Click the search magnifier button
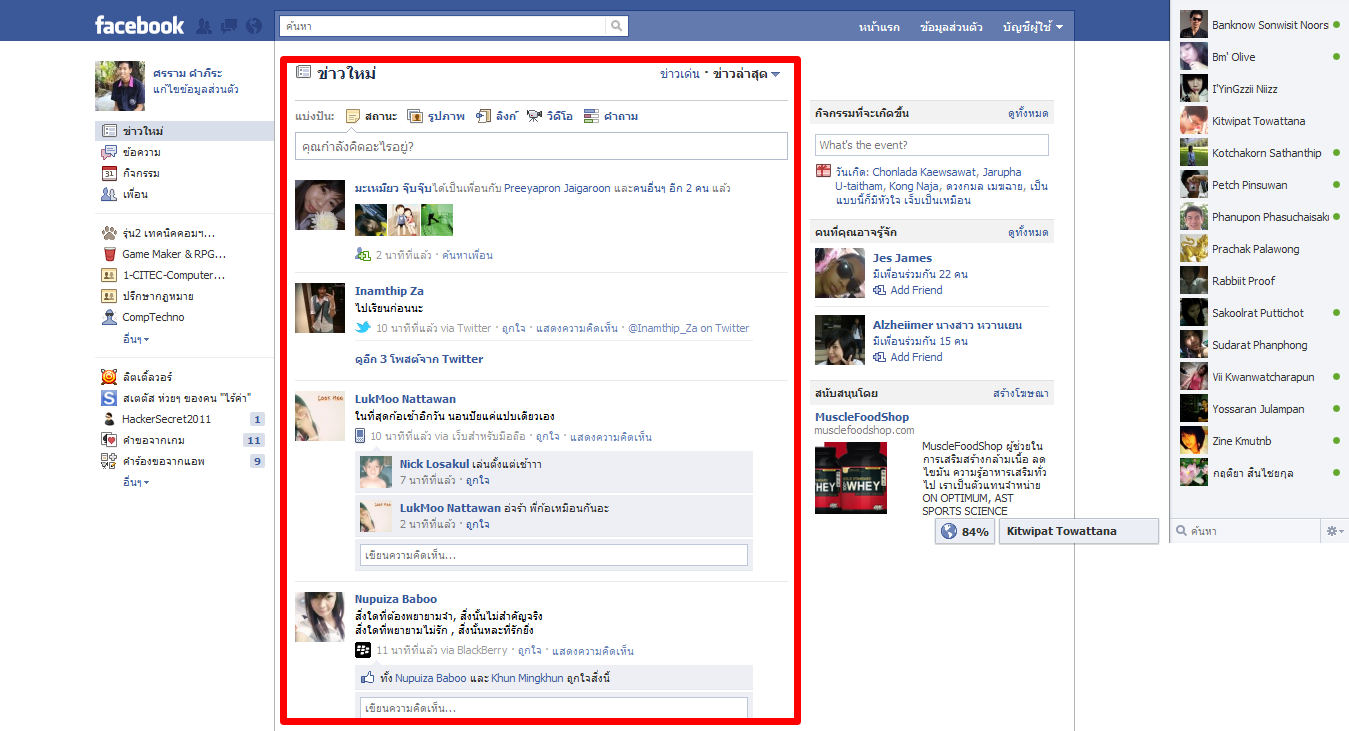1349x731 pixels. coord(617,26)
